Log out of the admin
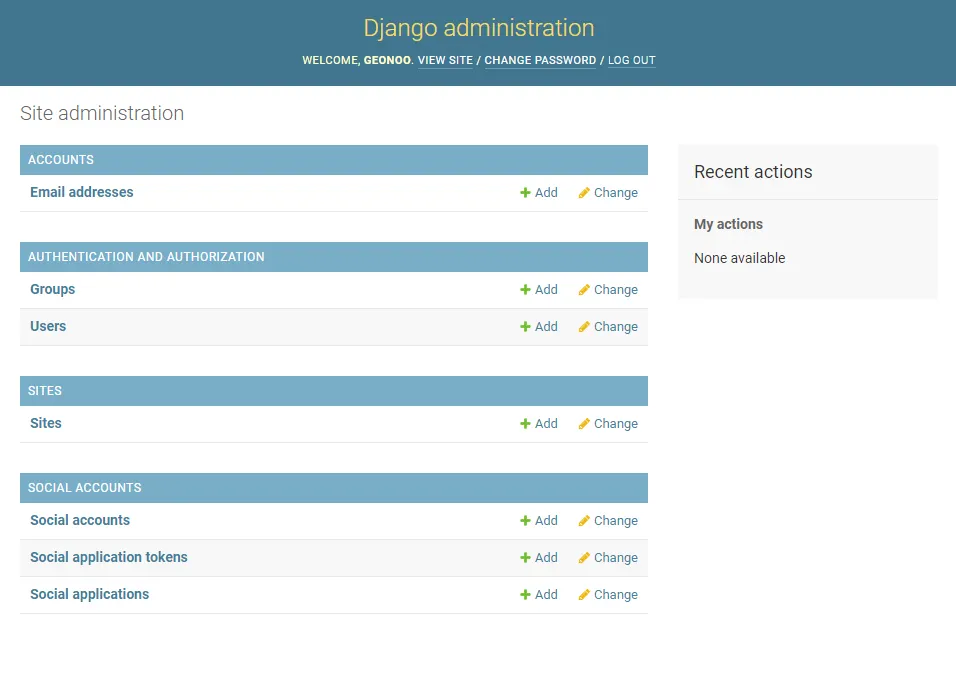The width and height of the screenshot is (956, 690). pyautogui.click(x=632, y=60)
